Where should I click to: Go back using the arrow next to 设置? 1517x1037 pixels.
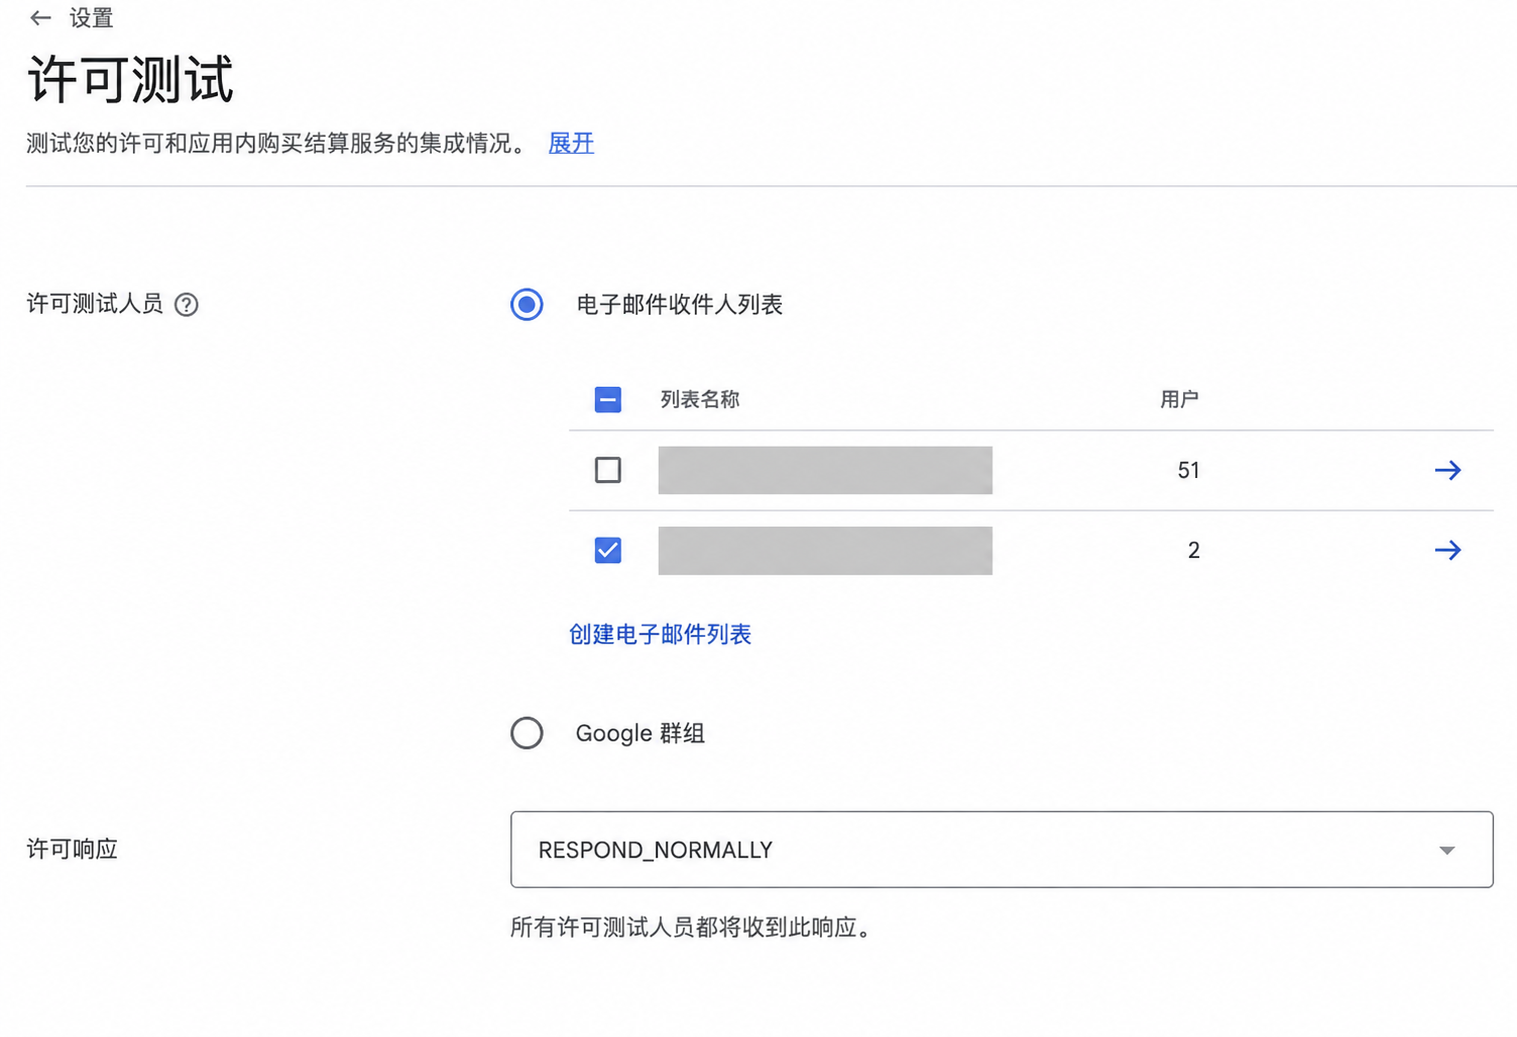(40, 18)
